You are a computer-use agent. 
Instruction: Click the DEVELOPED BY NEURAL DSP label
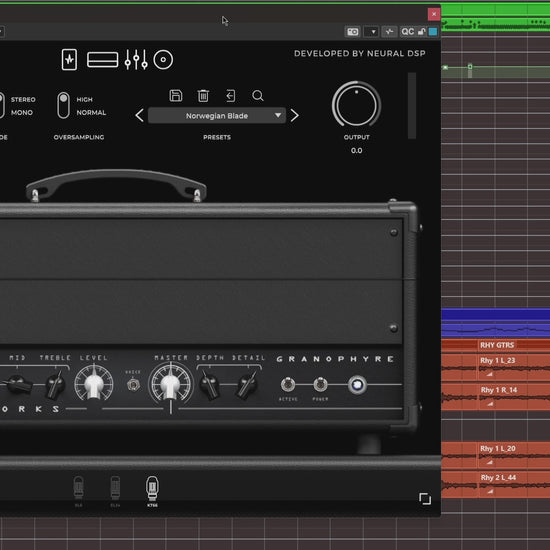coord(360,53)
